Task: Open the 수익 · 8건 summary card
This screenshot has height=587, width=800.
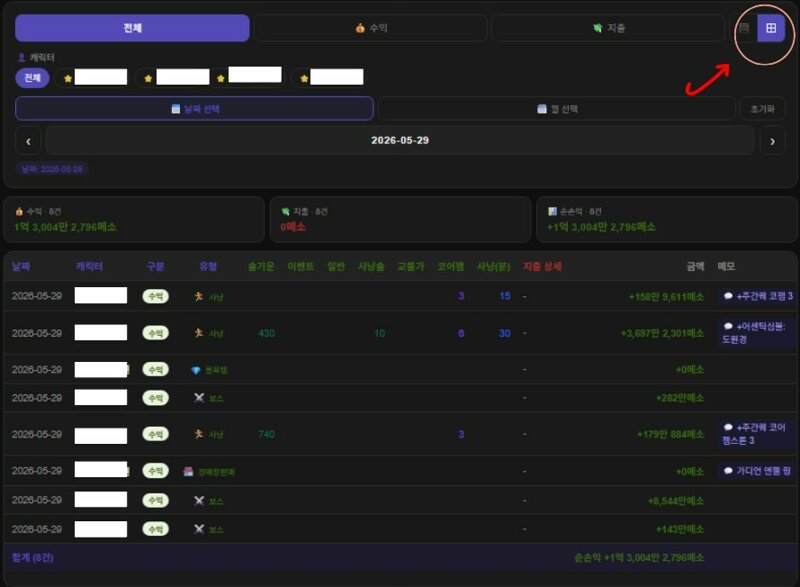Action: (134, 219)
